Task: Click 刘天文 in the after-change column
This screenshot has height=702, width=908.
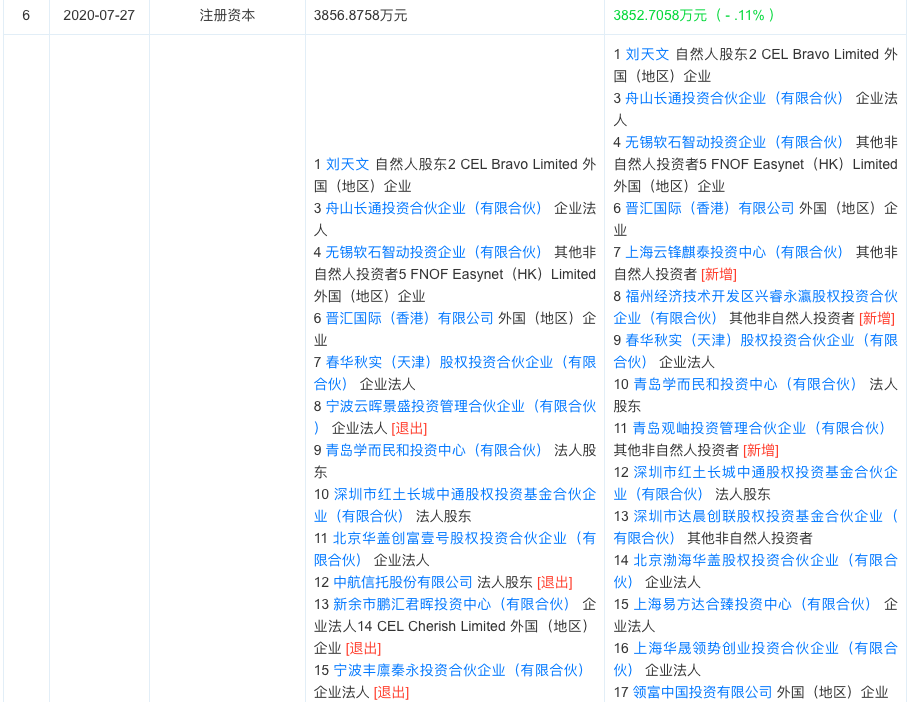Action: [647, 54]
